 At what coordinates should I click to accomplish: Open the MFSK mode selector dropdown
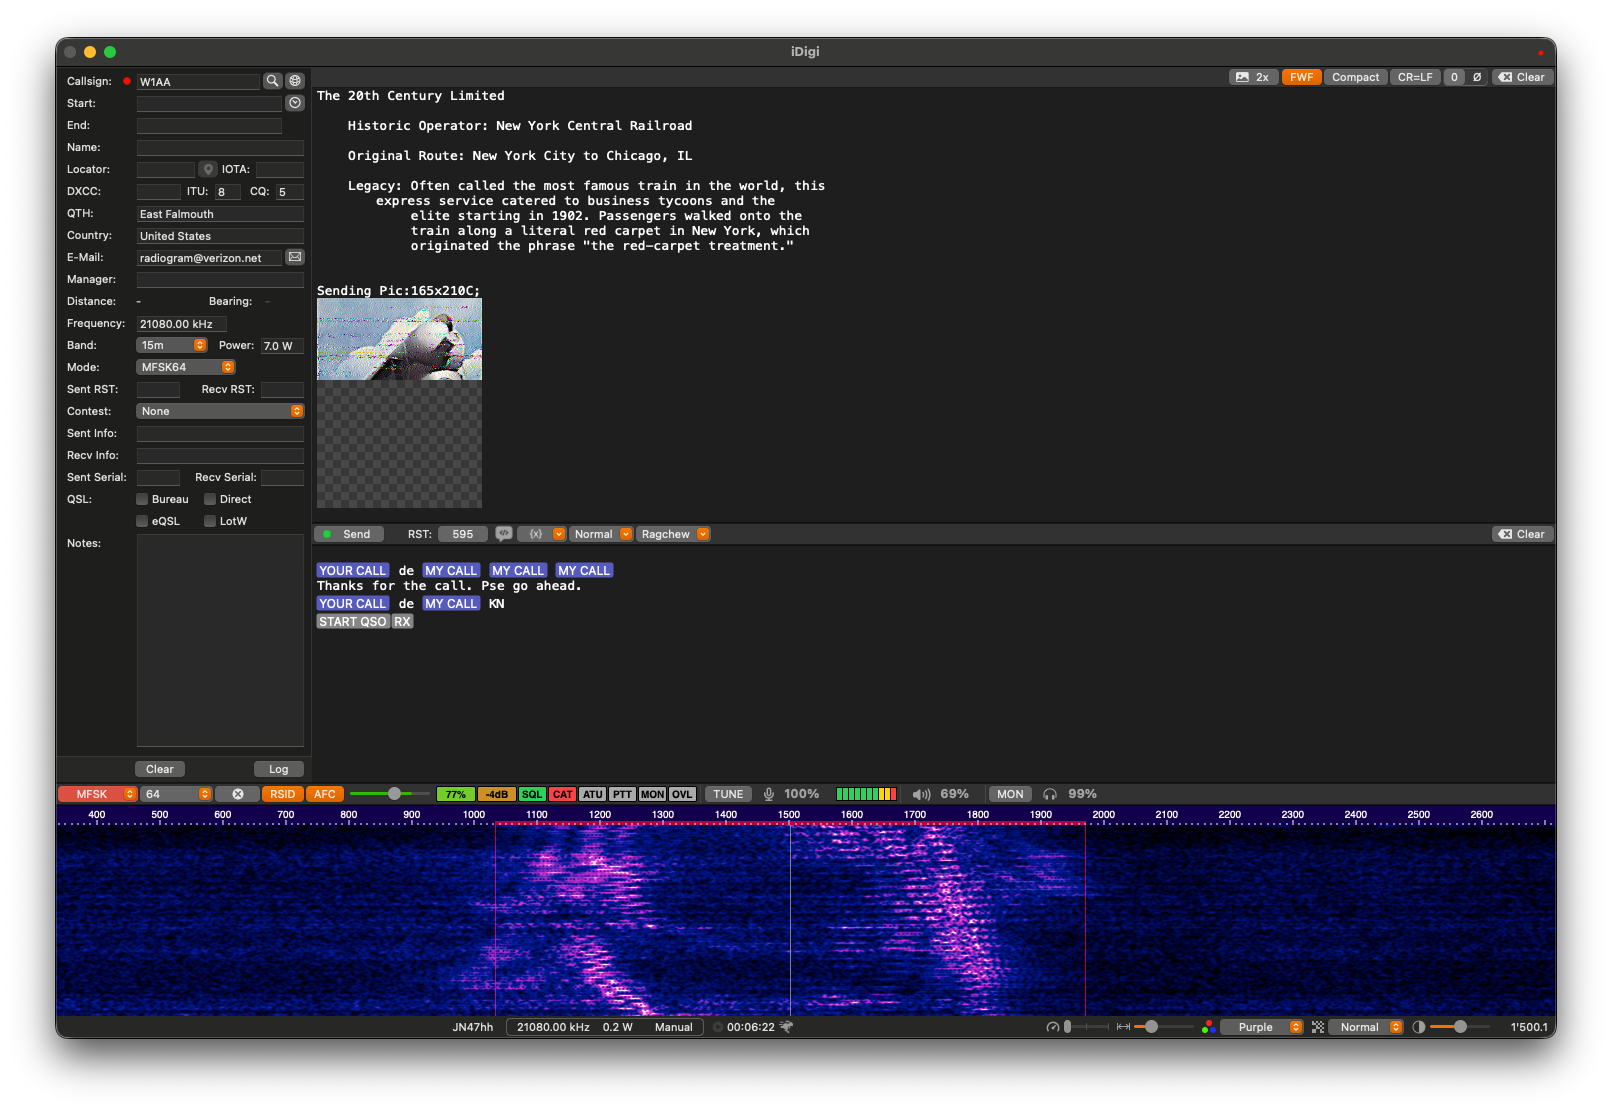97,794
